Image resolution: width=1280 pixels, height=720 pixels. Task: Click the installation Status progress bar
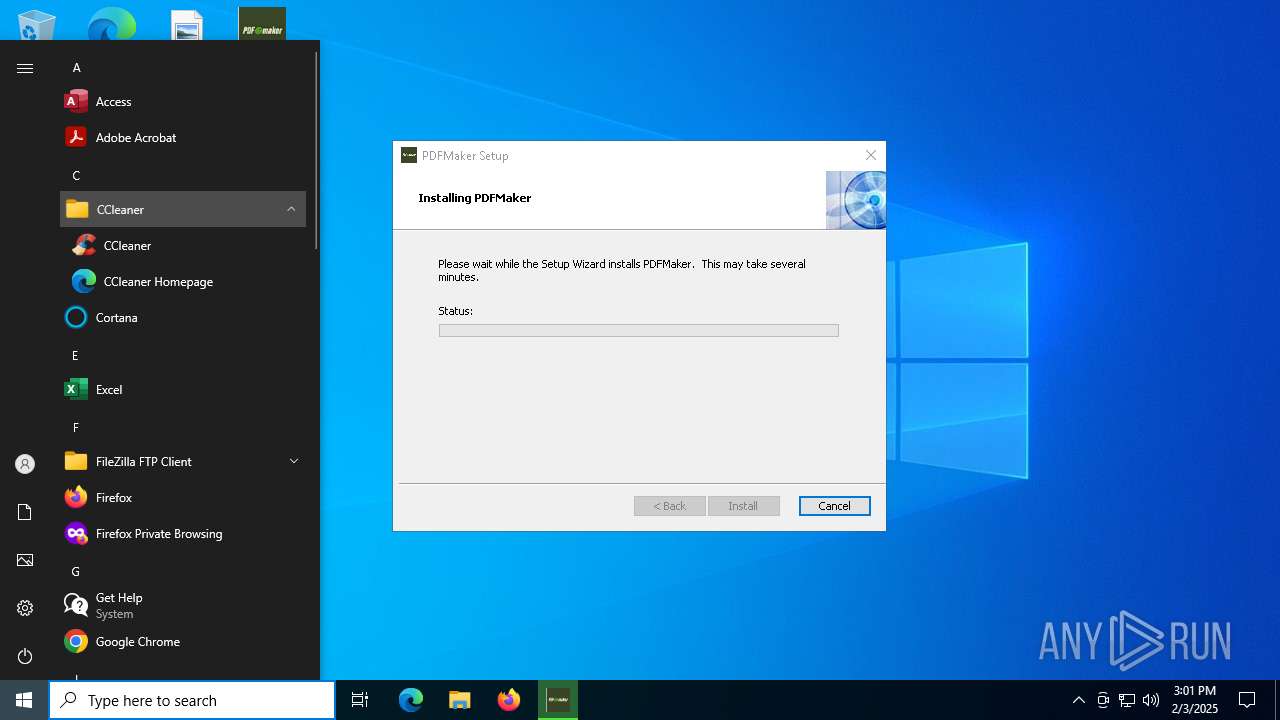coord(638,330)
